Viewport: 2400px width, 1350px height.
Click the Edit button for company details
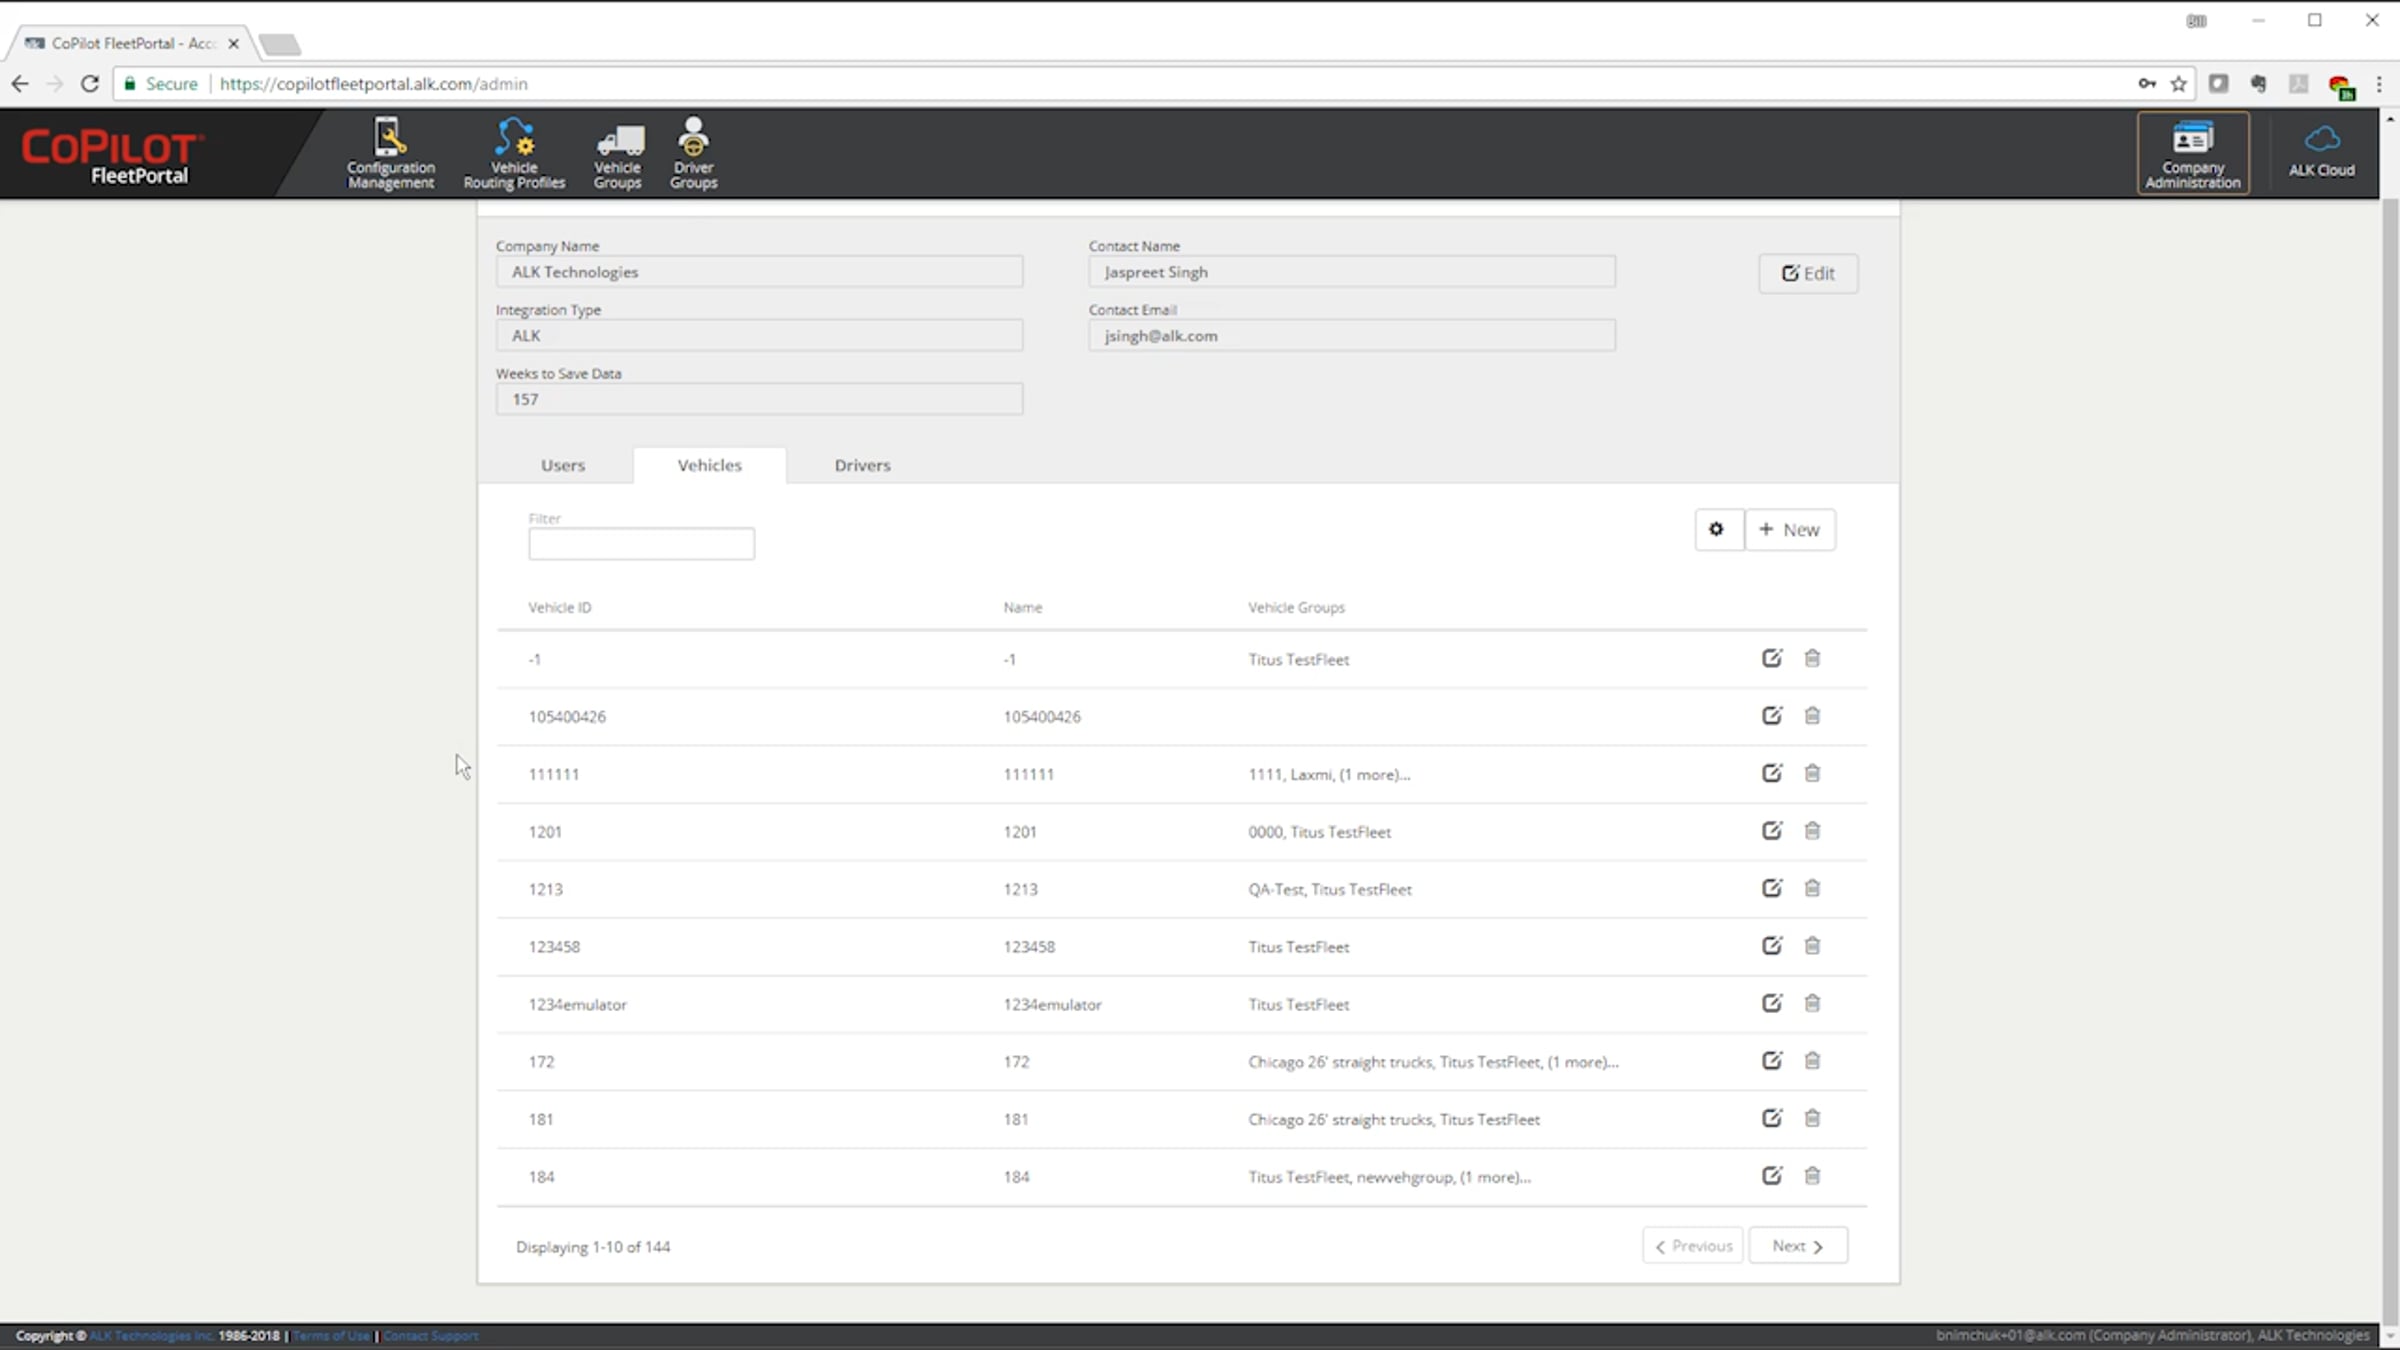click(x=1808, y=273)
